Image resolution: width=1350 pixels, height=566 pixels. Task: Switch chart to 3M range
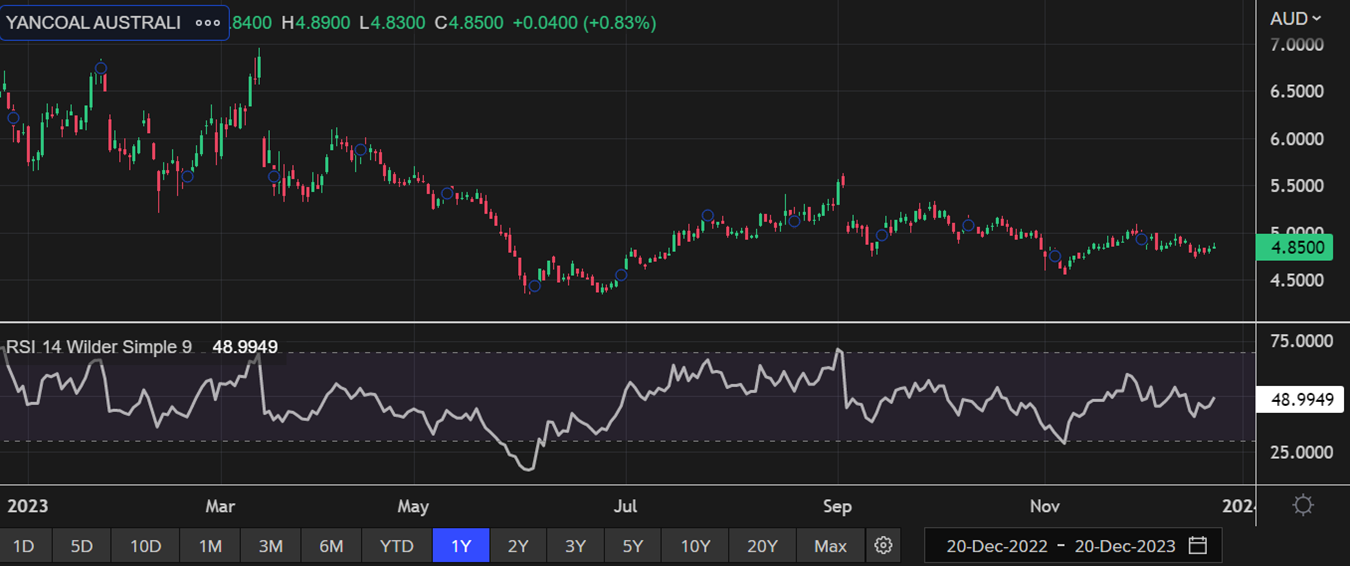pyautogui.click(x=270, y=546)
